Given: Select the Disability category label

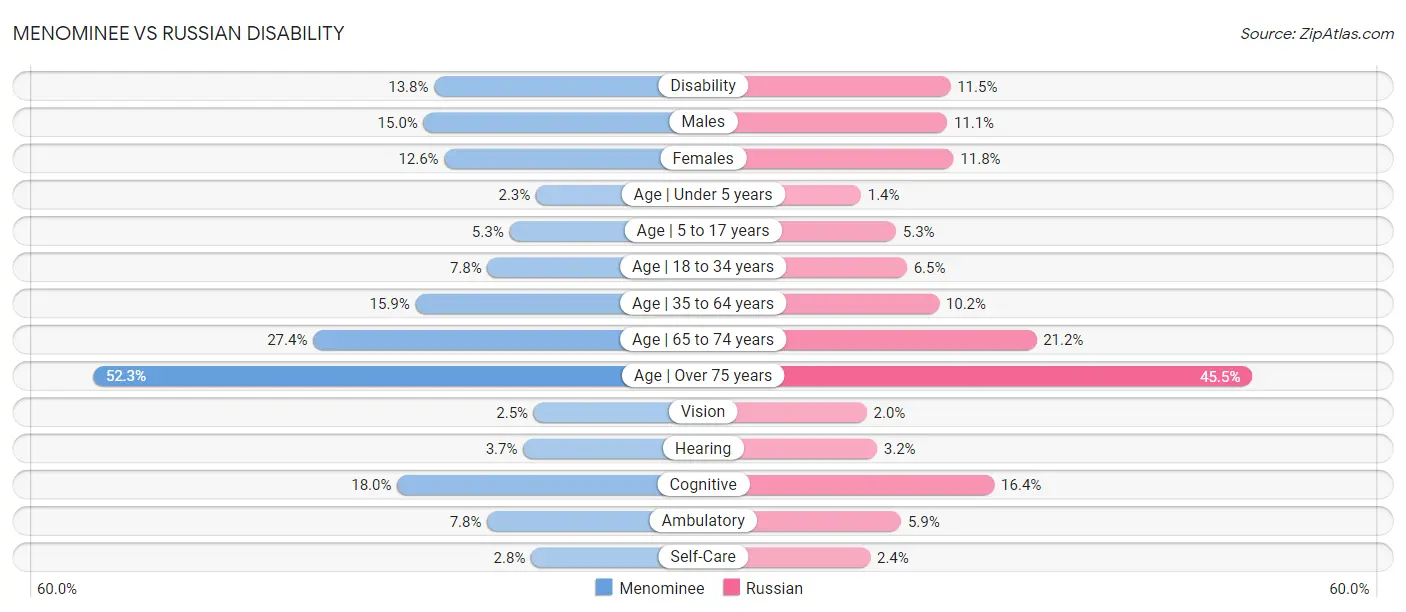Looking at the screenshot, I should tap(703, 86).
